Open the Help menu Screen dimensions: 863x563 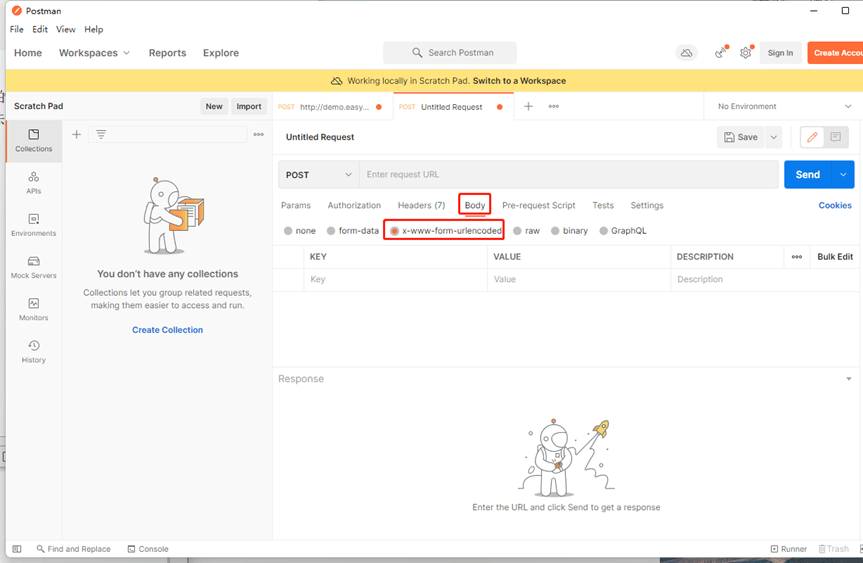pos(94,29)
